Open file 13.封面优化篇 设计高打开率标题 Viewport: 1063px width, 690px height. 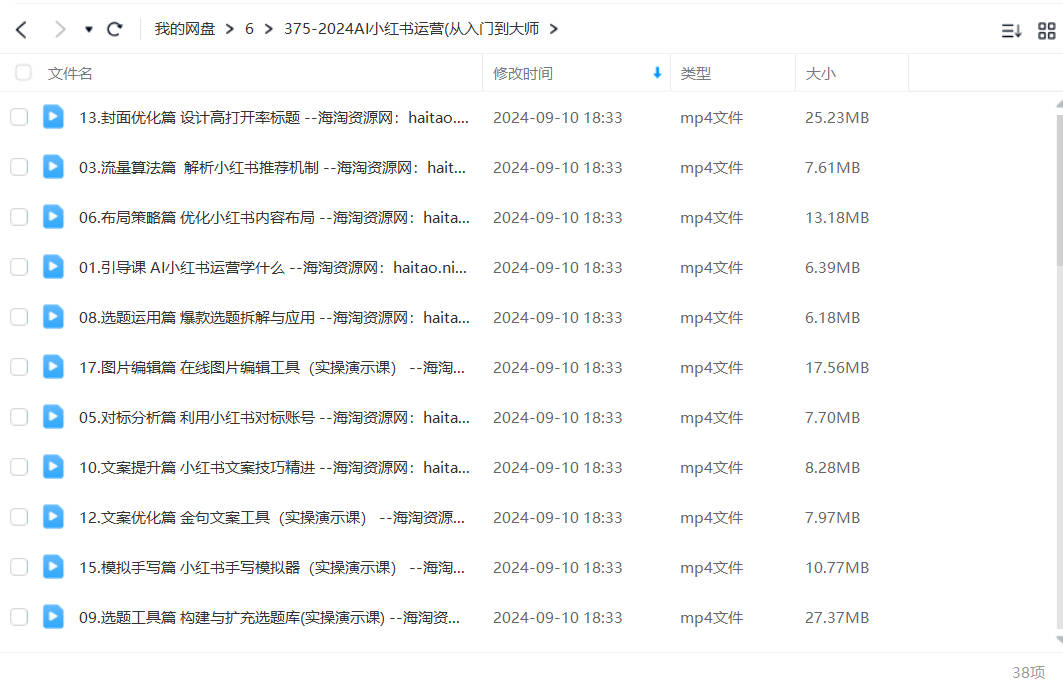[274, 117]
